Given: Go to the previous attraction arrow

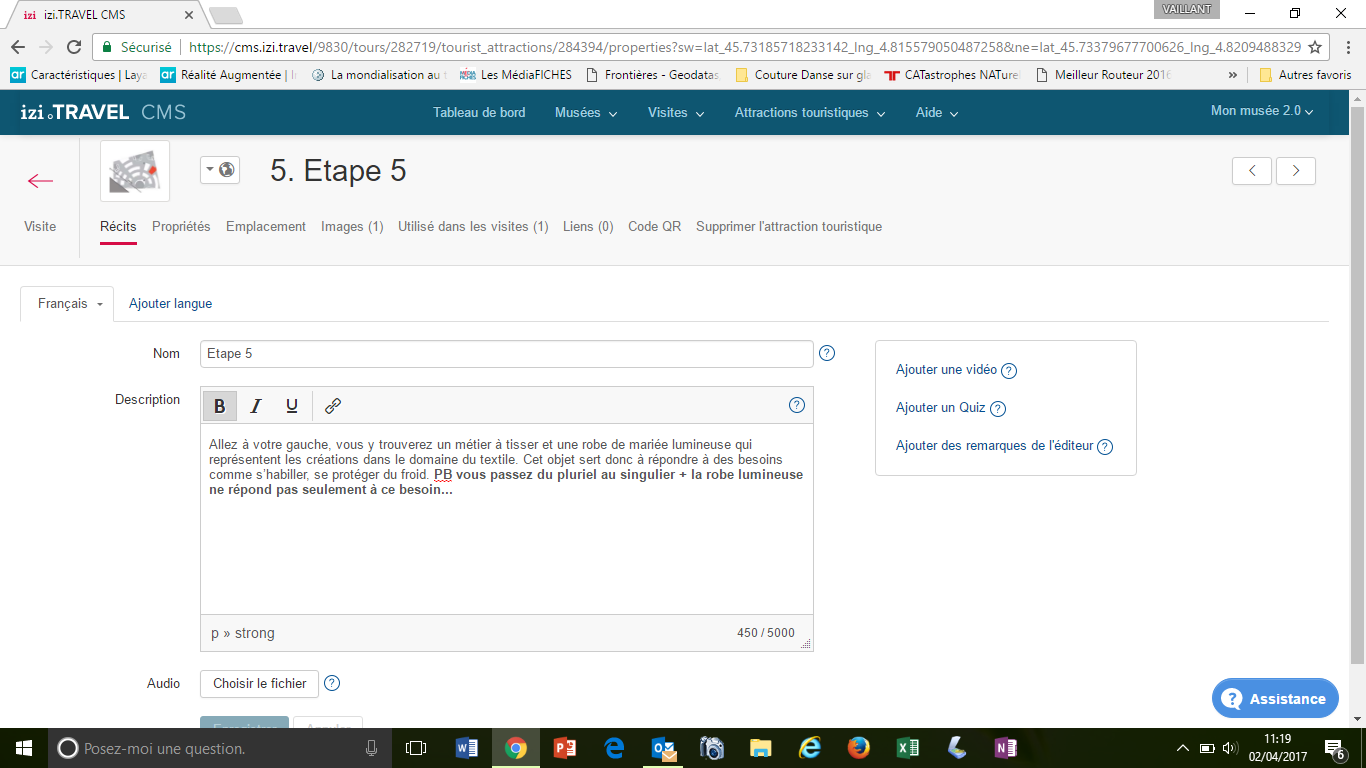Looking at the screenshot, I should click(x=1252, y=171).
